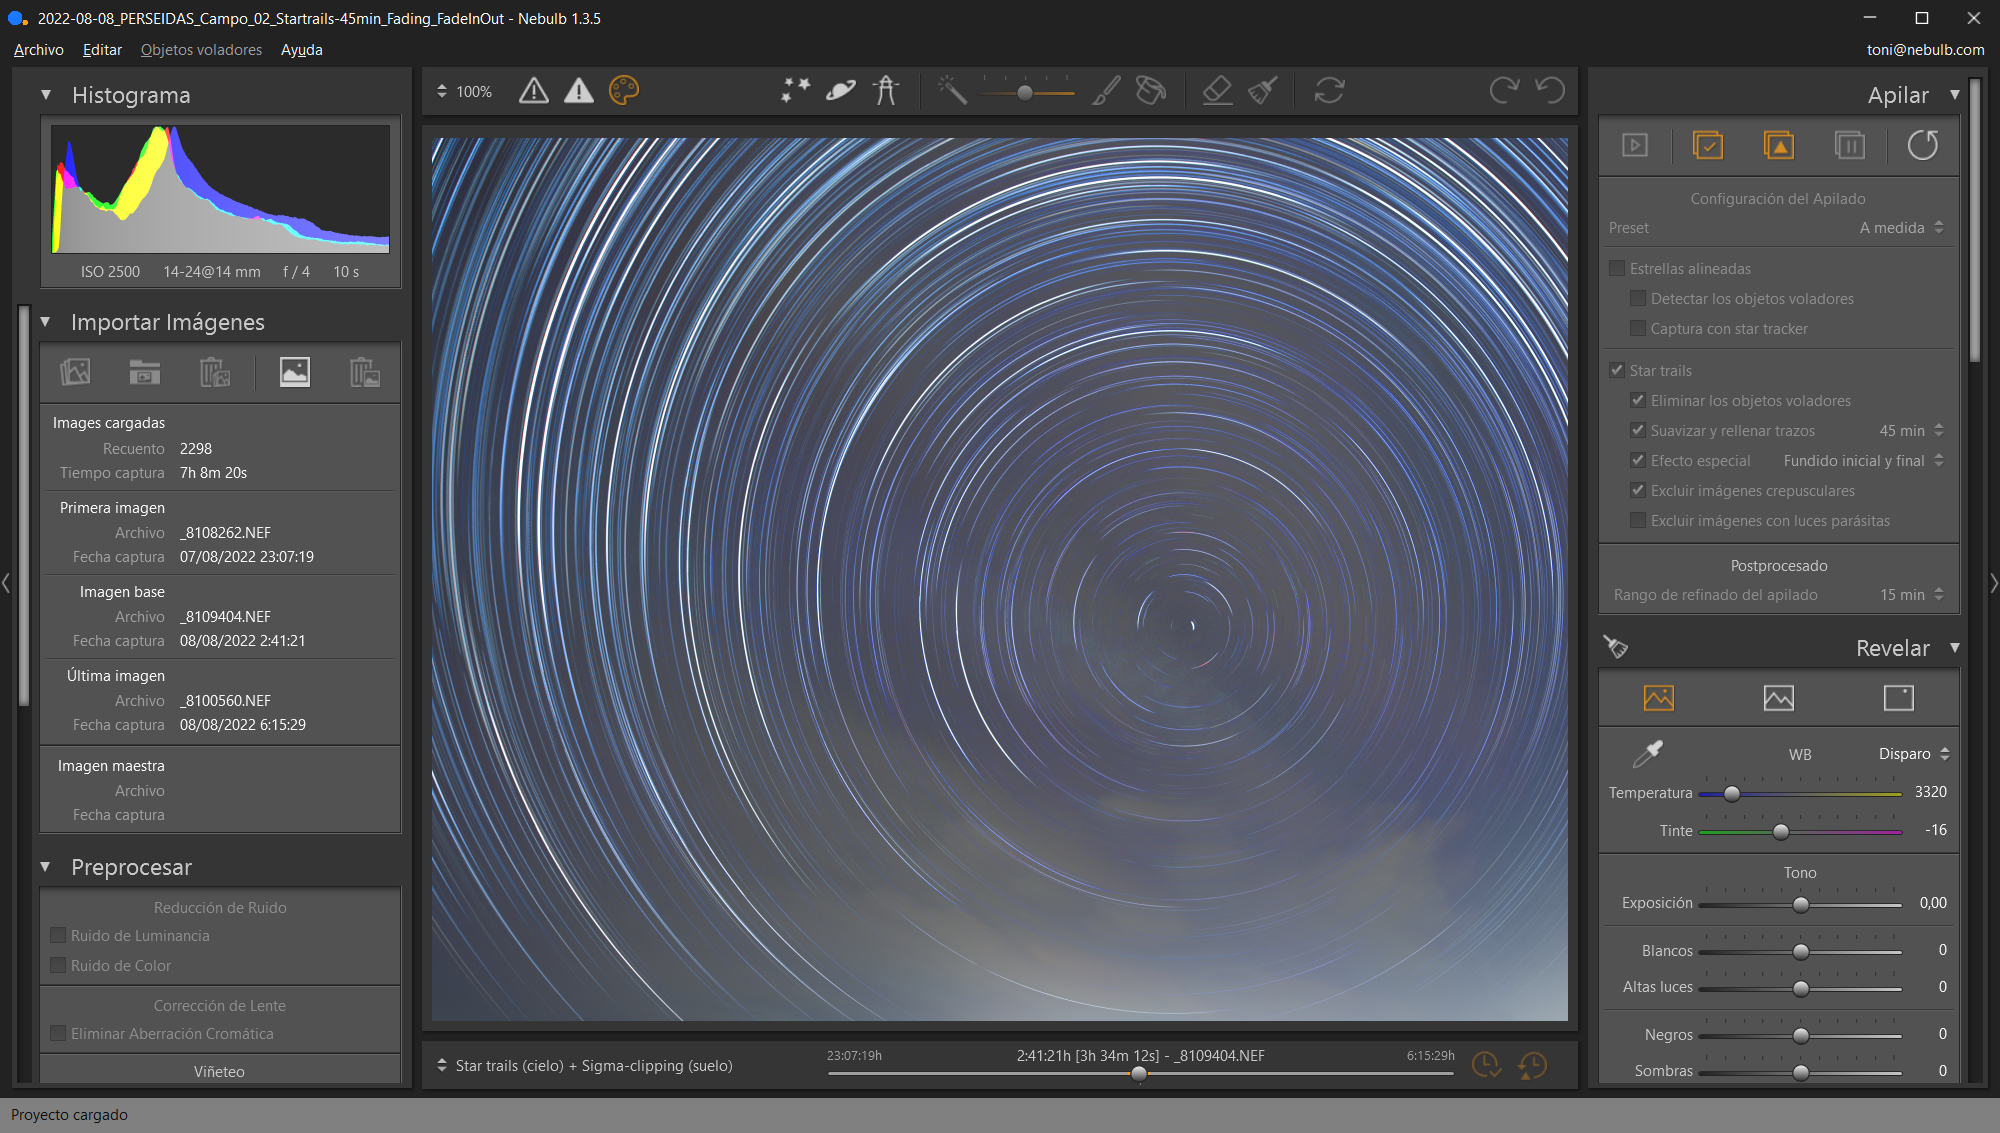The image size is (2000, 1133).
Task: Enable Estrellas alineadas checkbox
Action: (1617, 269)
